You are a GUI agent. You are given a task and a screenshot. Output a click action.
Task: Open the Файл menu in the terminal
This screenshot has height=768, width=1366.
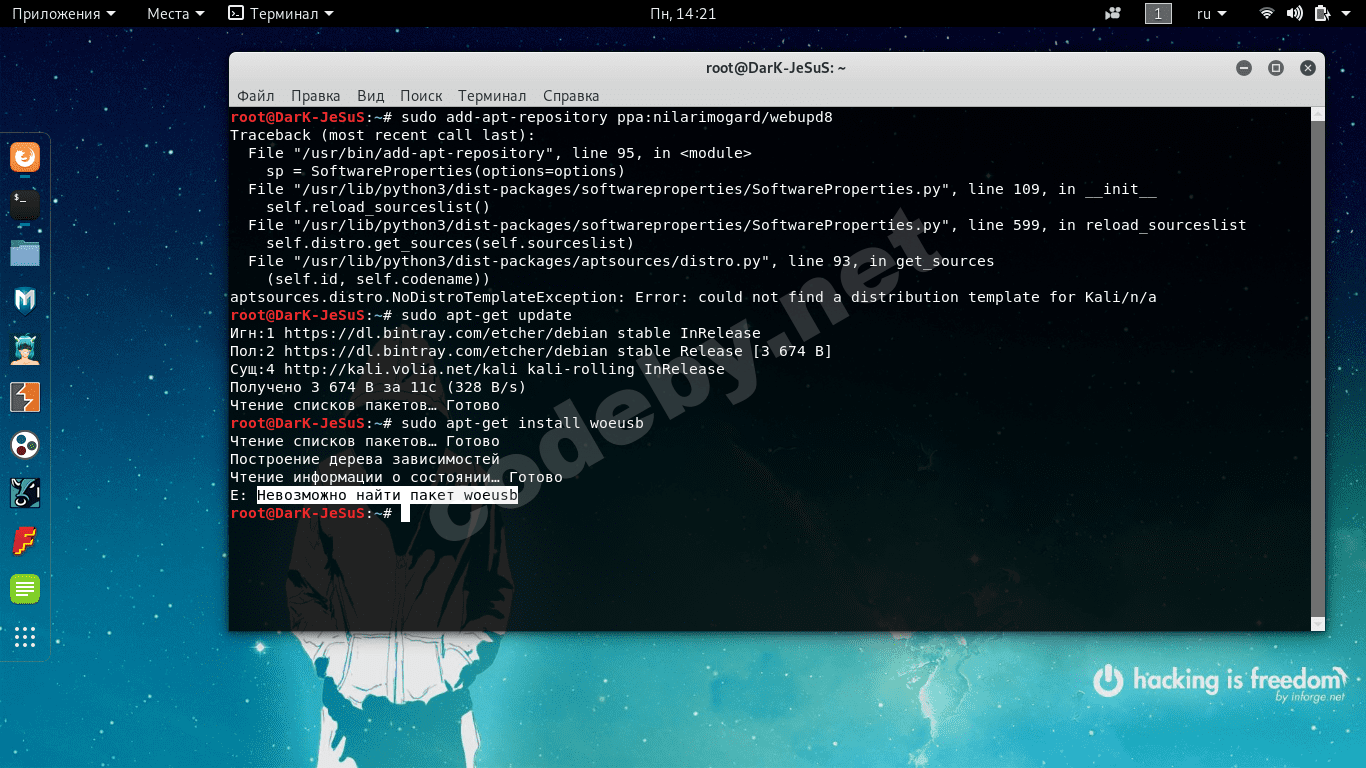256,96
